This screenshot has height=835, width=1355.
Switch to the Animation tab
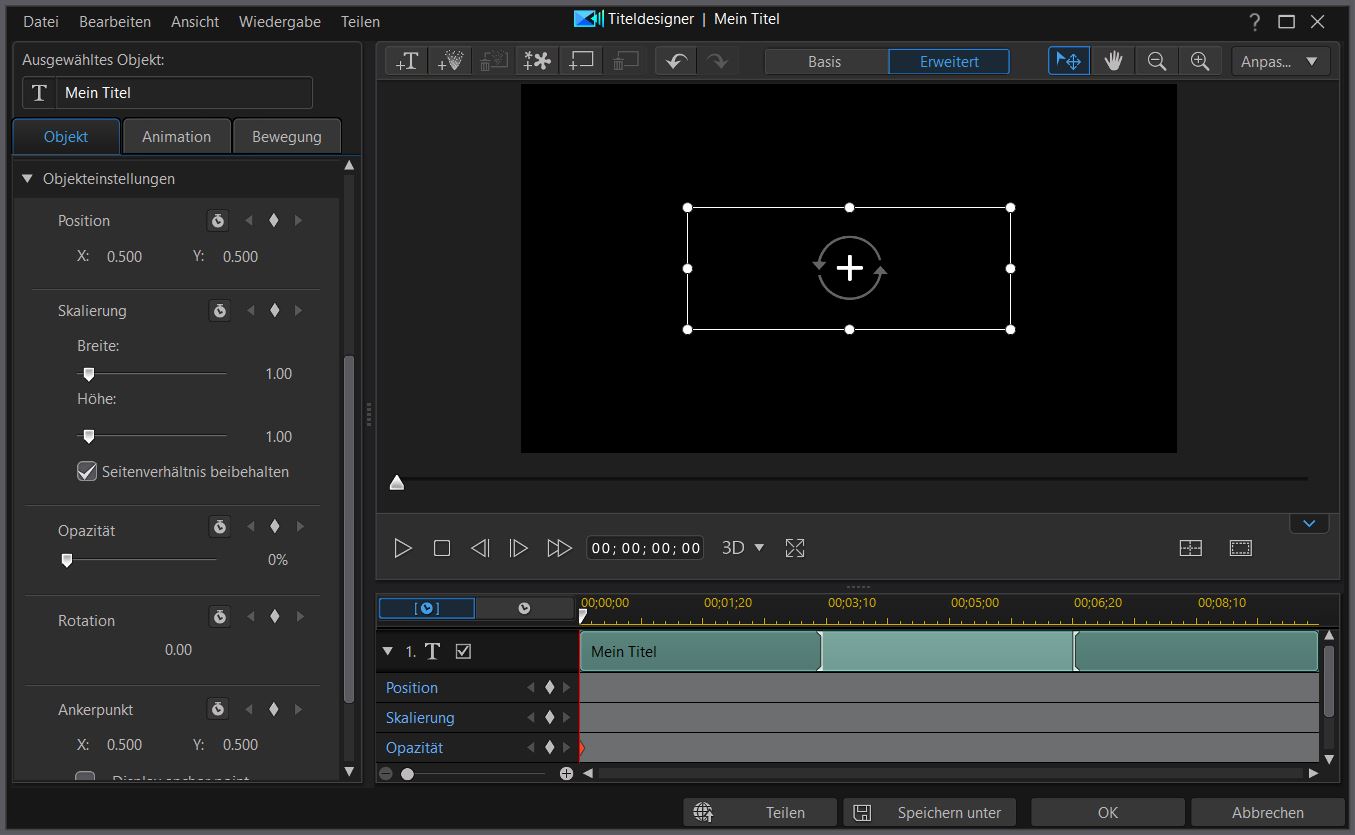coord(176,136)
